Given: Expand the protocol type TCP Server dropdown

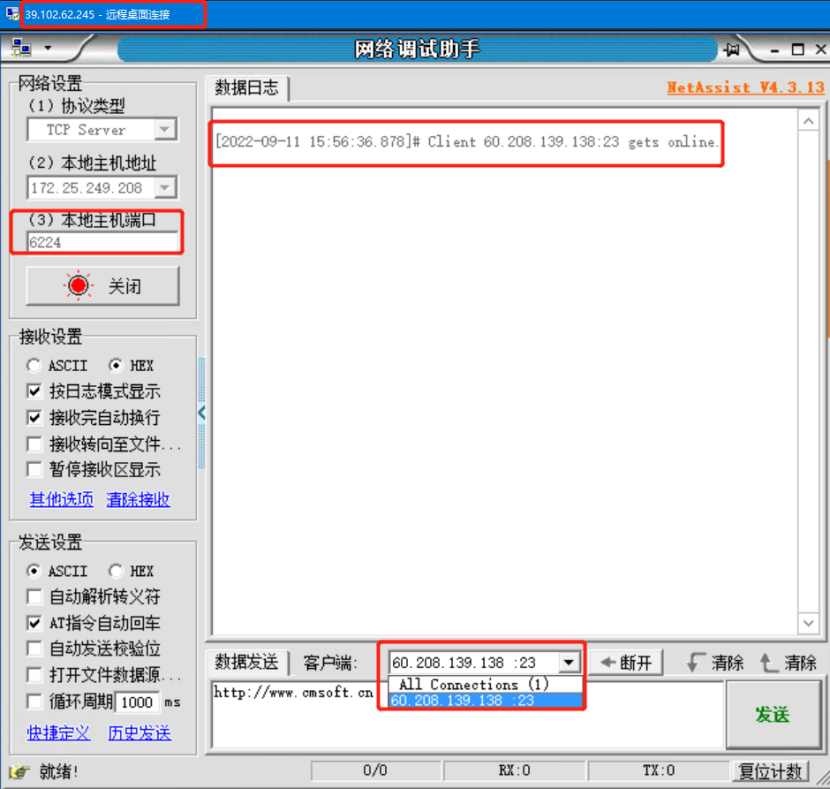Looking at the screenshot, I should [165, 130].
